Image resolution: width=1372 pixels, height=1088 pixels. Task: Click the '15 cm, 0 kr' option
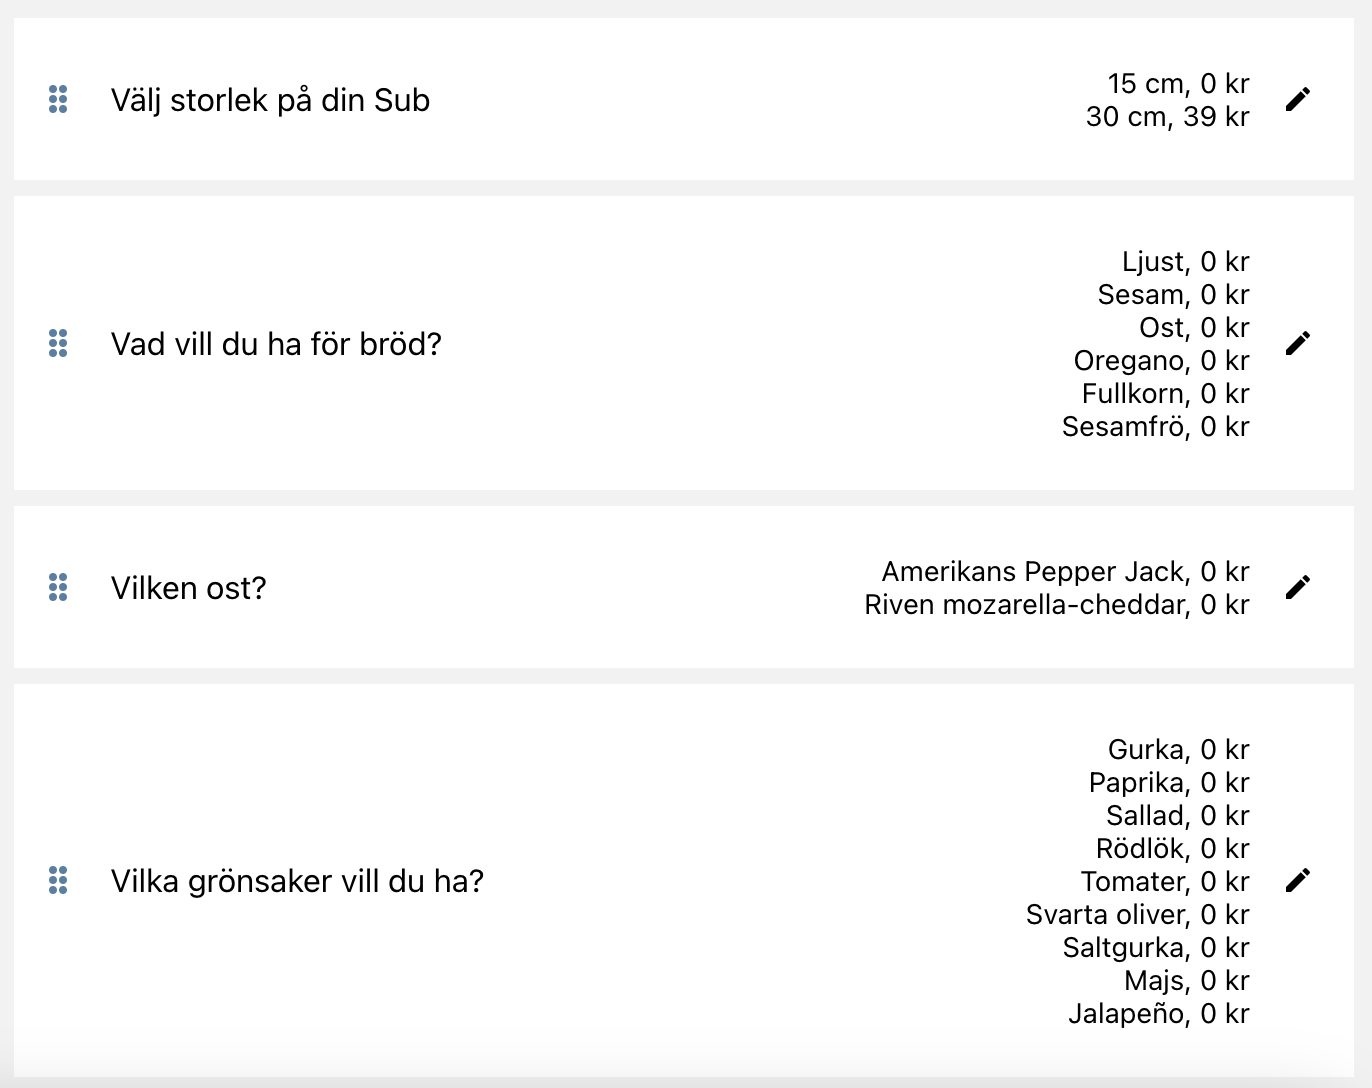[1178, 84]
